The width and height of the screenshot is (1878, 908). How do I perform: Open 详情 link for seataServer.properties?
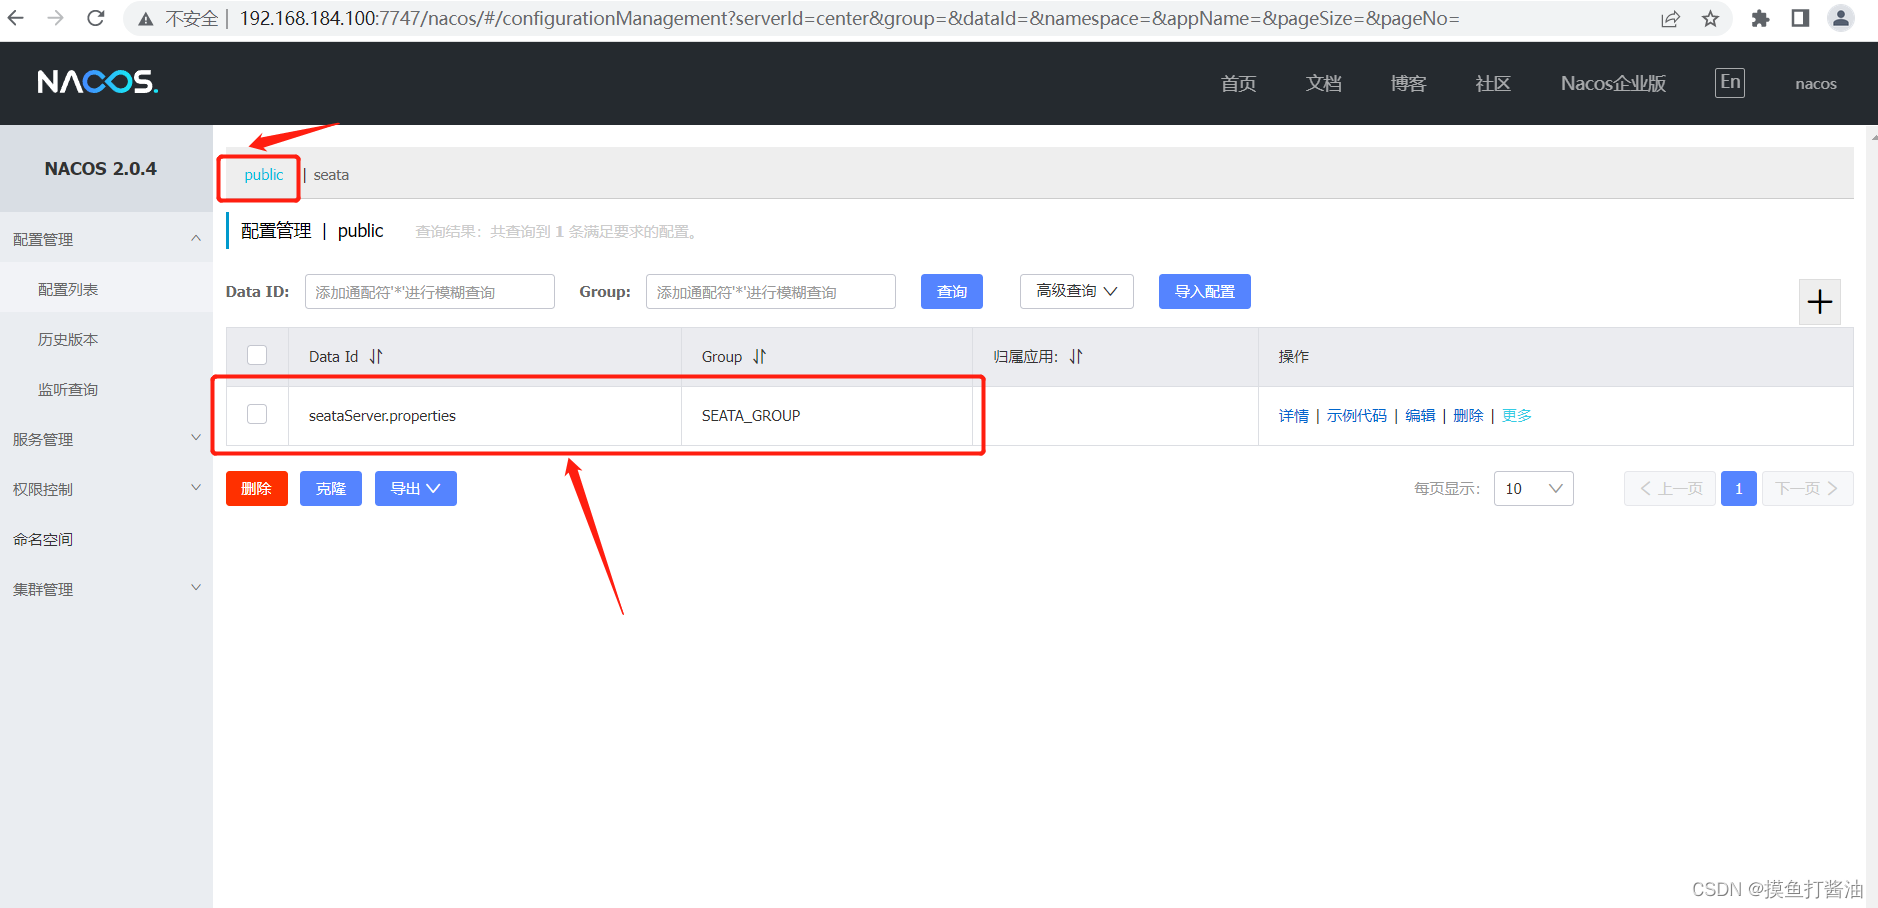[x=1293, y=416]
